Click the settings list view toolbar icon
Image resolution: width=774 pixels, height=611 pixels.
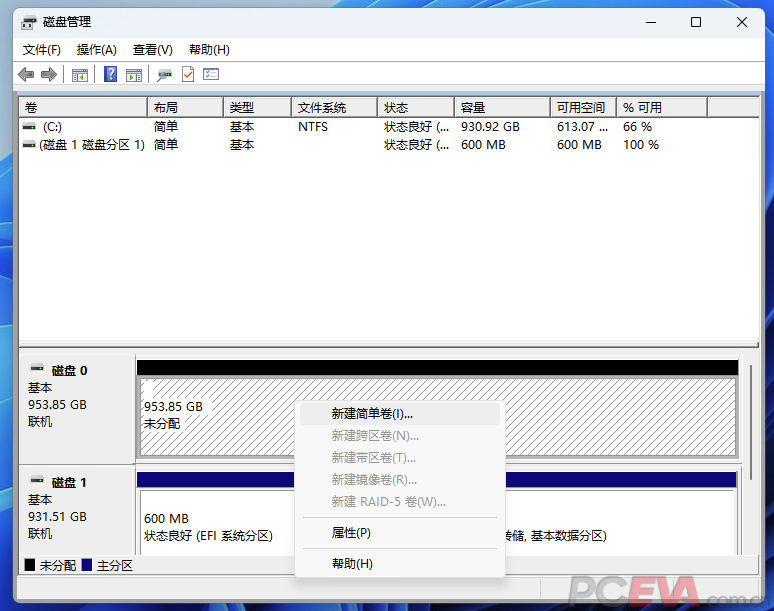tap(211, 75)
